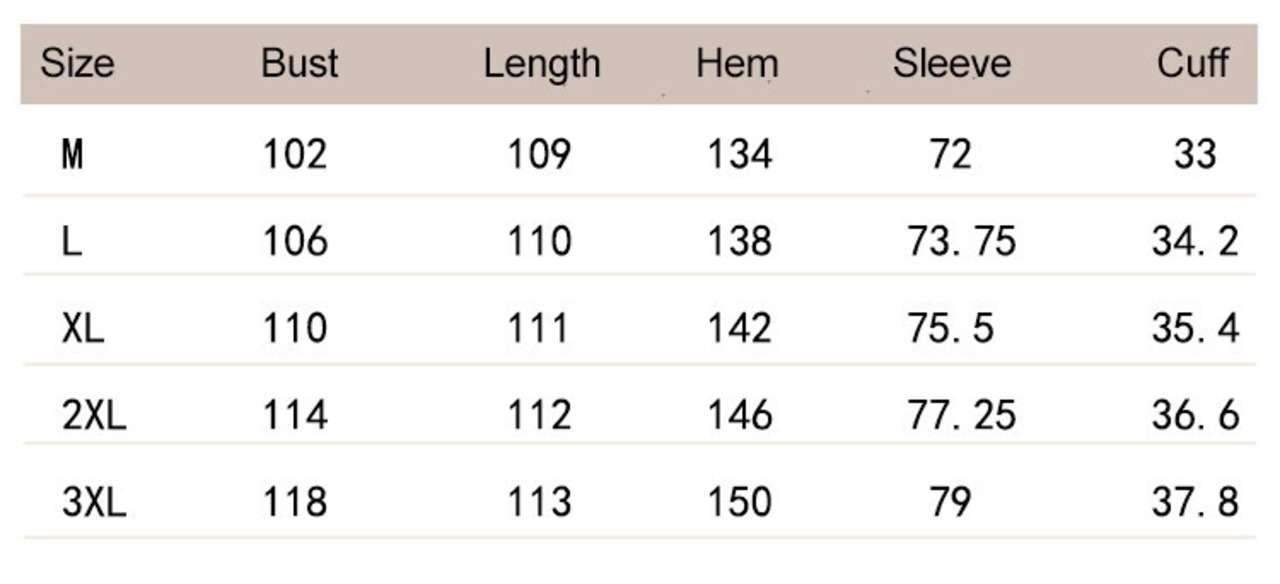Click the Cuff column header
The image size is (1280, 584).
(1192, 64)
